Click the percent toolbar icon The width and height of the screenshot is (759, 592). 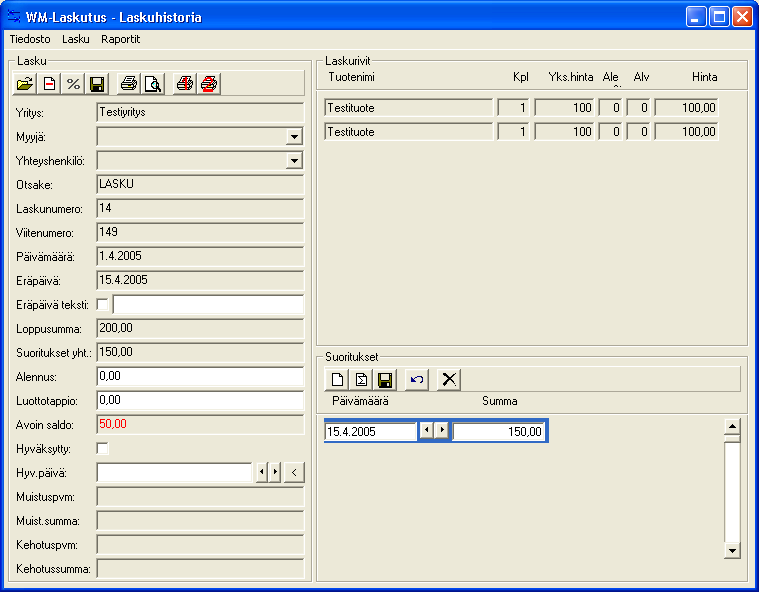[x=73, y=84]
